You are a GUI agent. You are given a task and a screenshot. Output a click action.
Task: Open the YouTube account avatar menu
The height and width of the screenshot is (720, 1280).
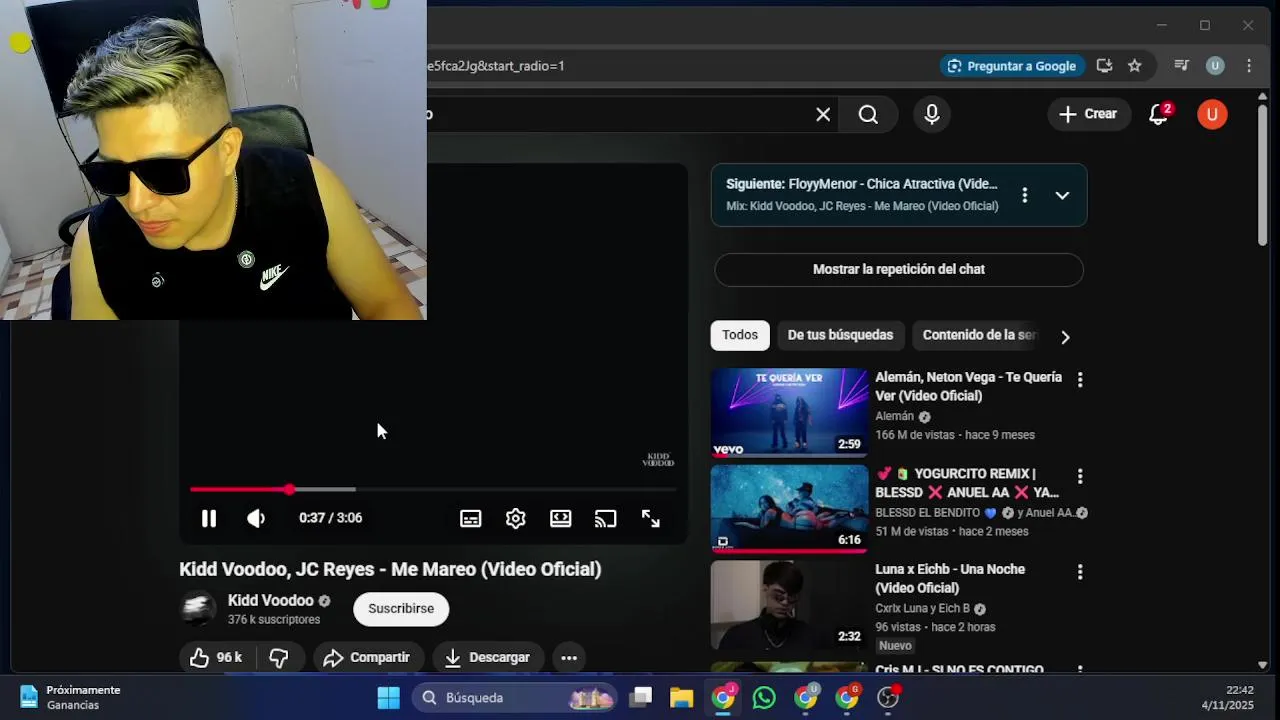[1212, 114]
